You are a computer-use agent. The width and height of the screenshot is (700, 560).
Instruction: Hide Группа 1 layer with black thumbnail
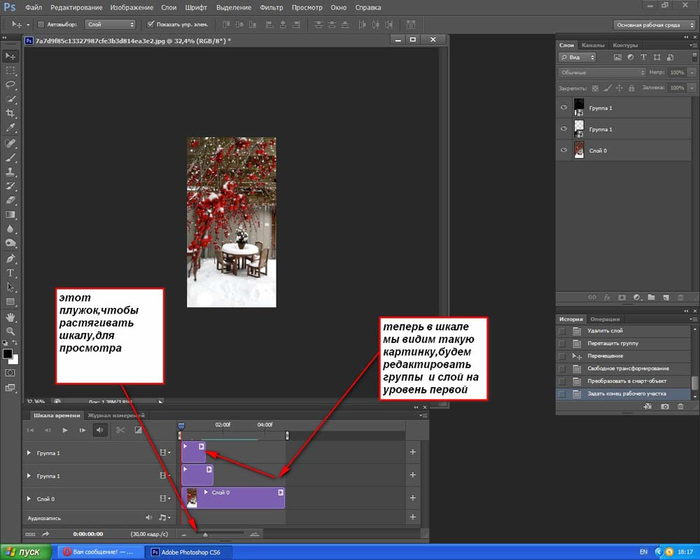coord(563,107)
